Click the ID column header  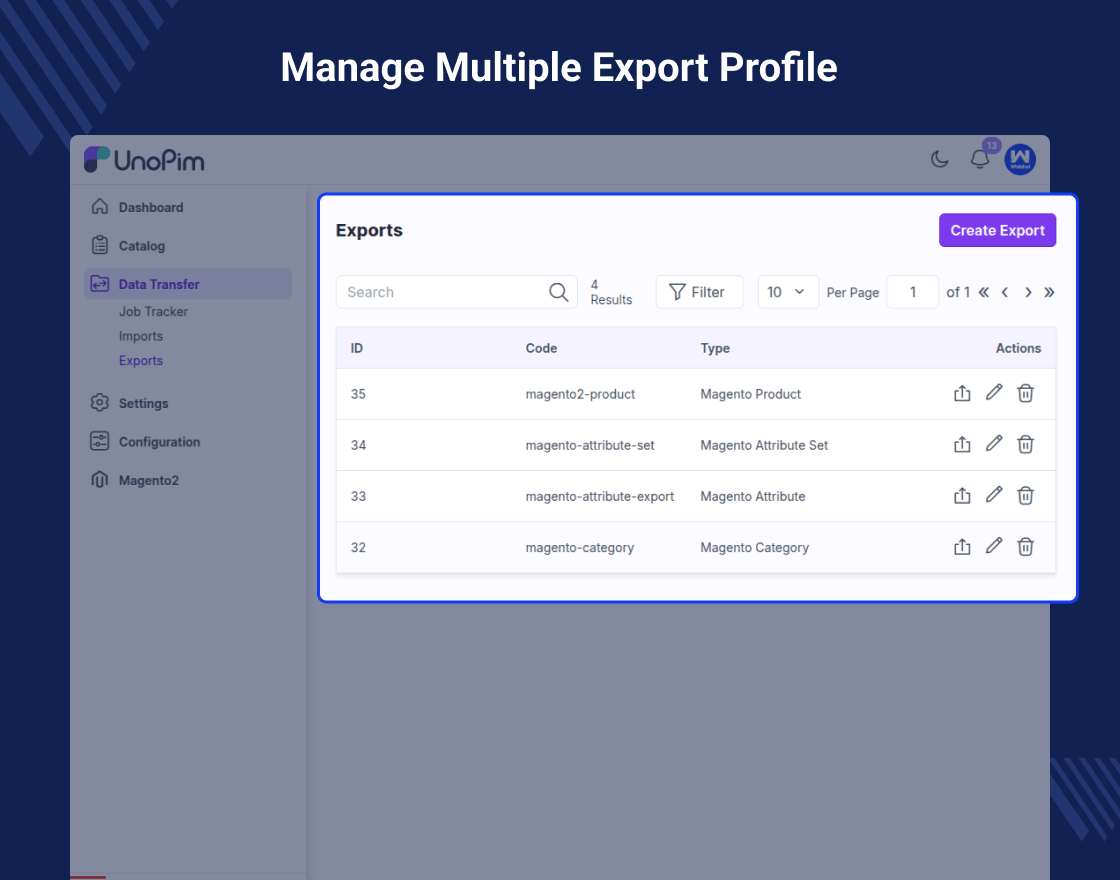[x=356, y=348]
